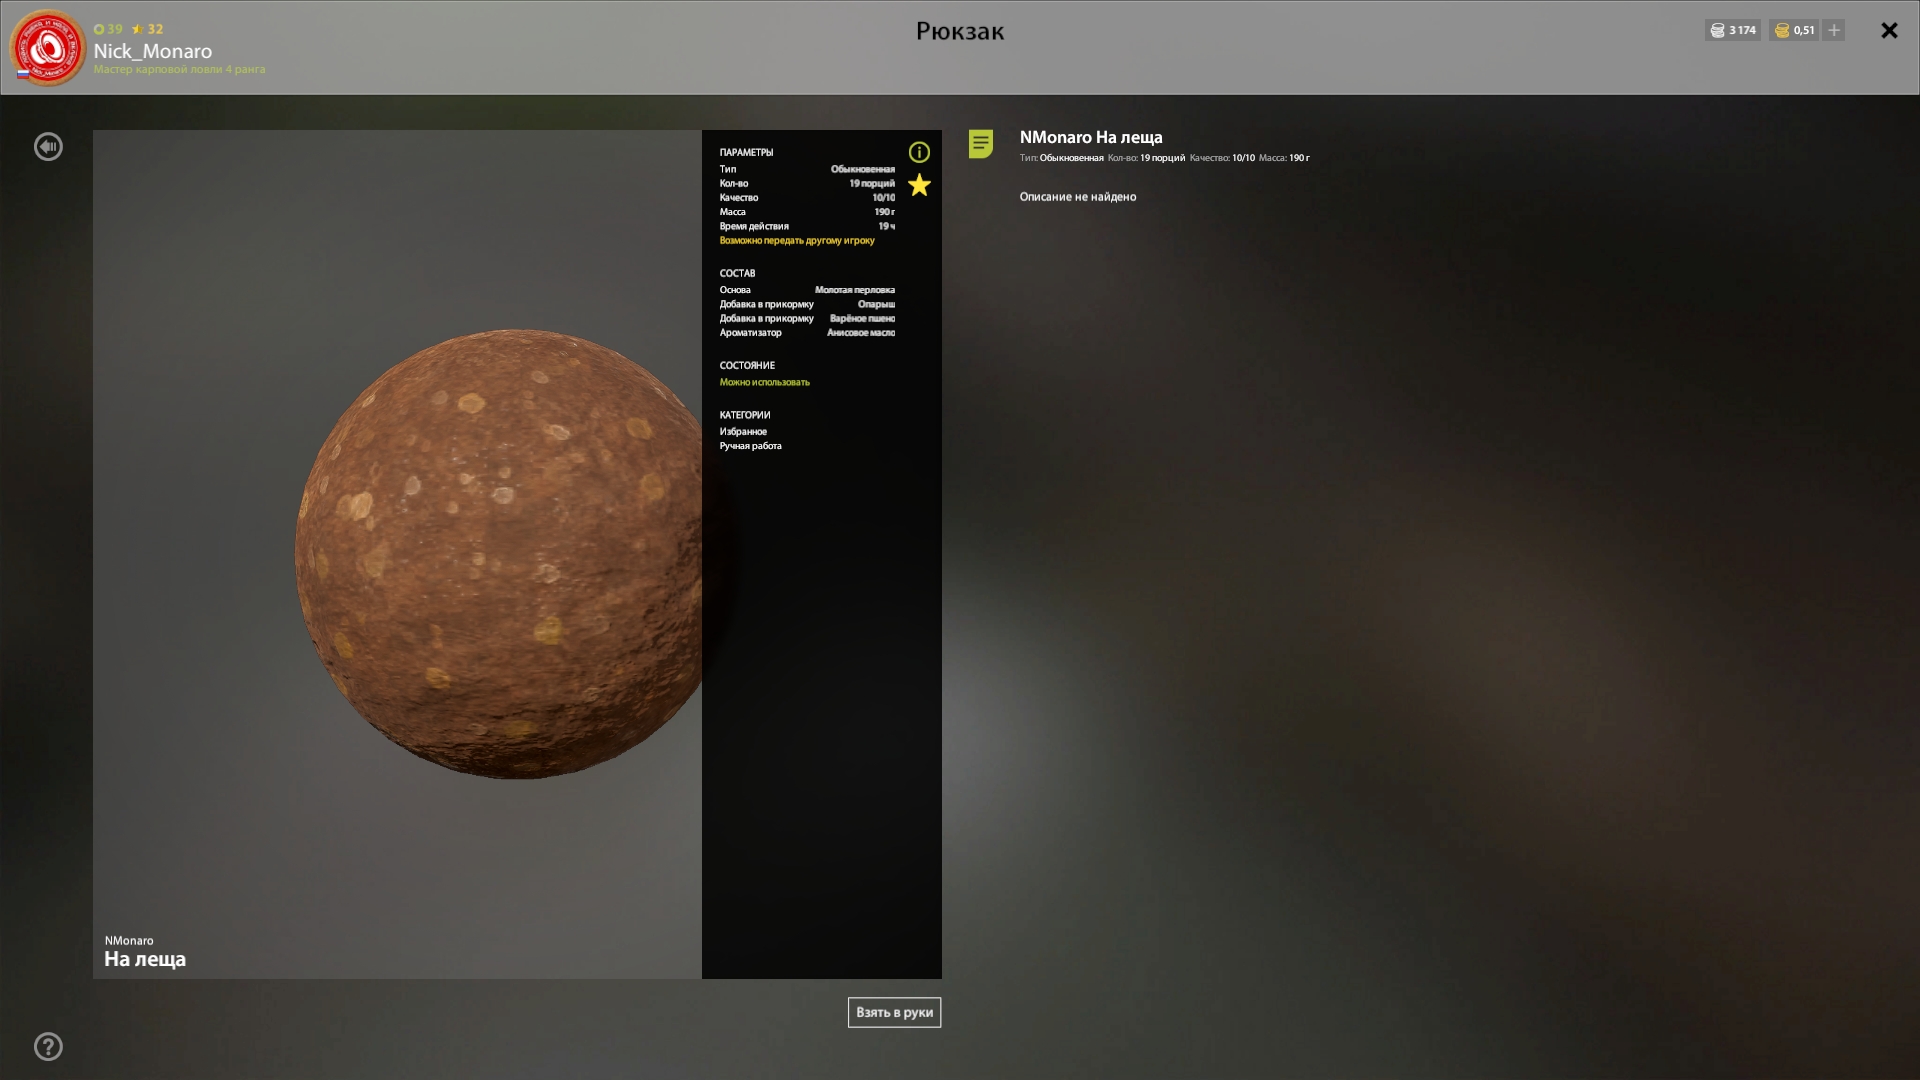Click the silver coins balance 3 174

(x=1733, y=30)
